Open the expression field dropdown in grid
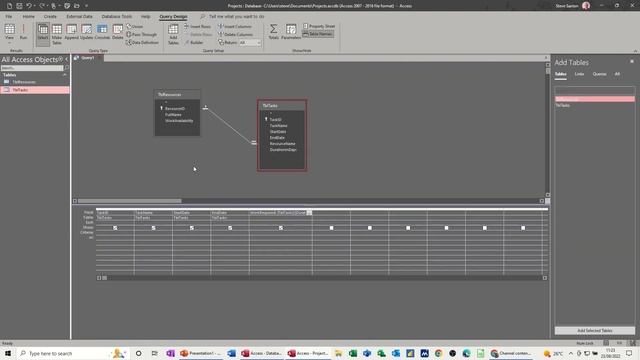 (x=309, y=213)
